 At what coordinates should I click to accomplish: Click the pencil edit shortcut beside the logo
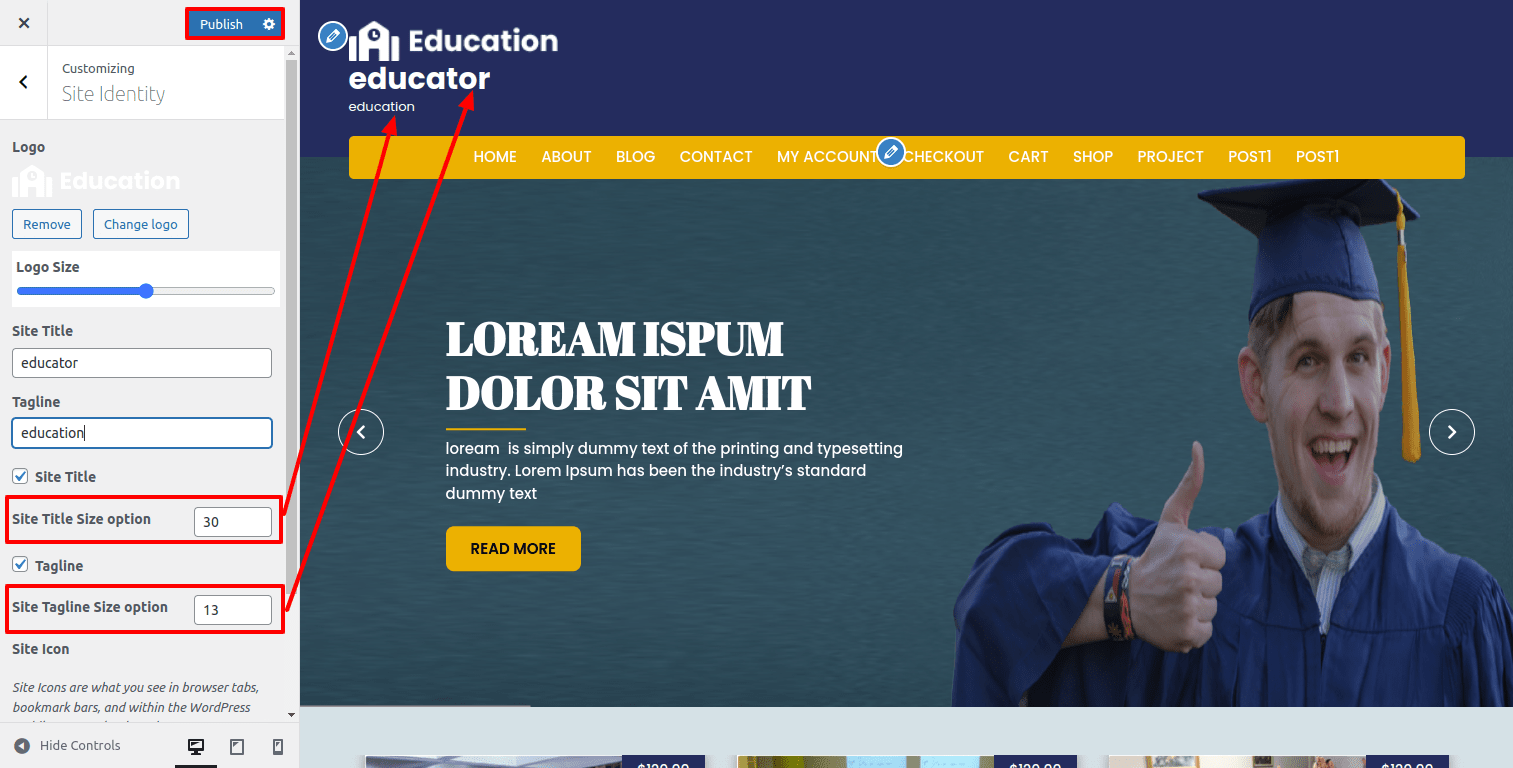coord(333,36)
